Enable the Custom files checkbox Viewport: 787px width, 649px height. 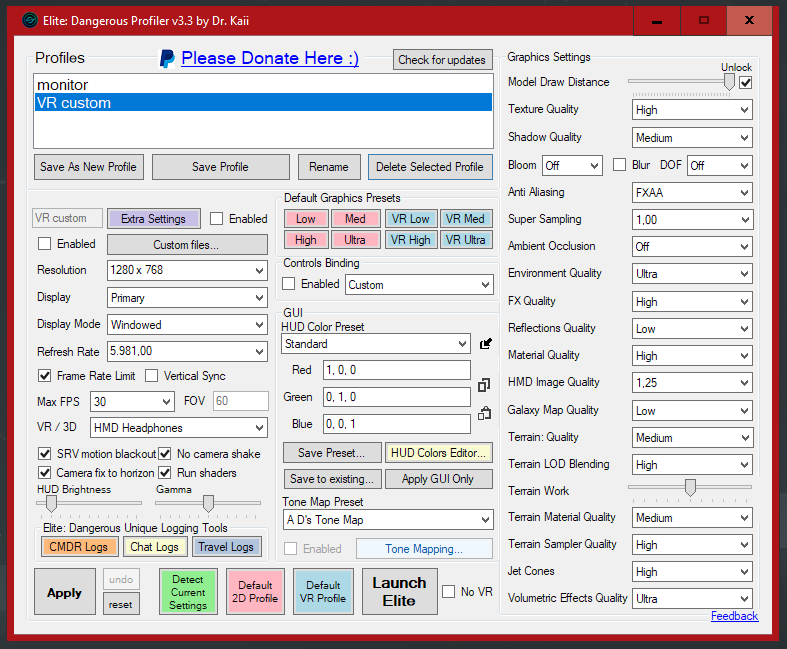click(45, 244)
